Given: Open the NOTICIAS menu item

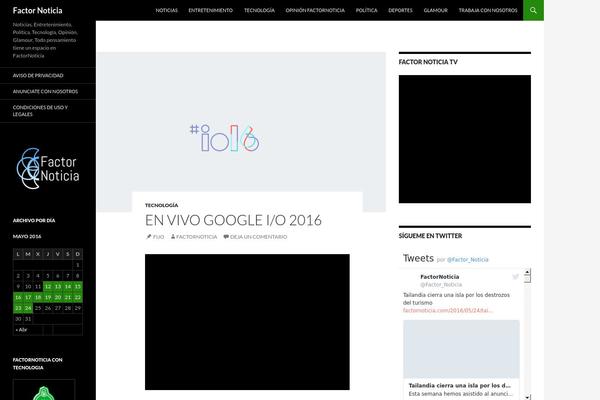Looking at the screenshot, I should 166,10.
